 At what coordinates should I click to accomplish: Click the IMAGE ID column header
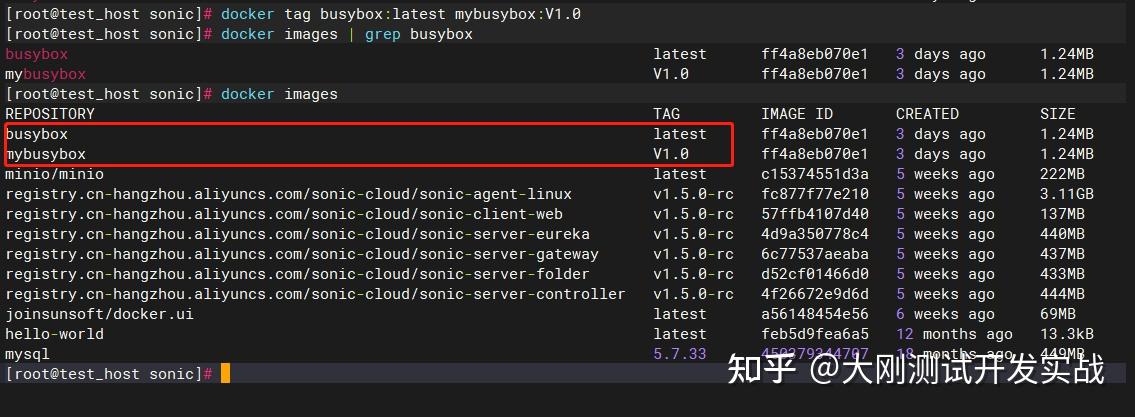(796, 114)
